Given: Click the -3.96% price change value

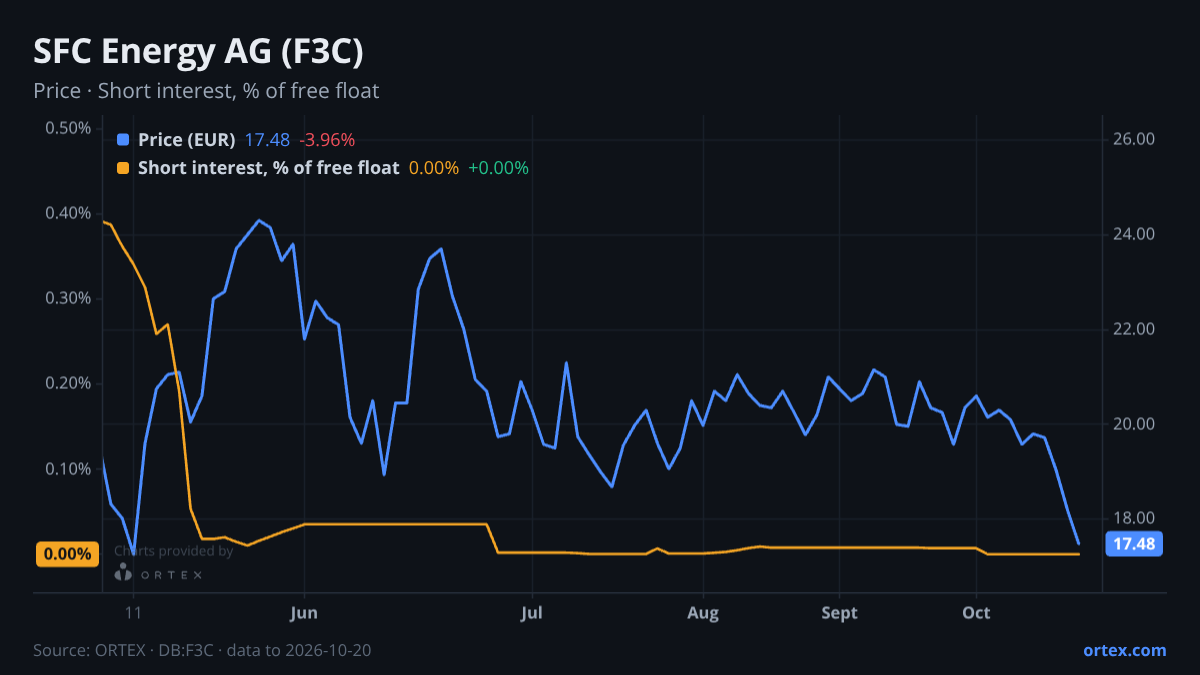Looking at the screenshot, I should 327,140.
